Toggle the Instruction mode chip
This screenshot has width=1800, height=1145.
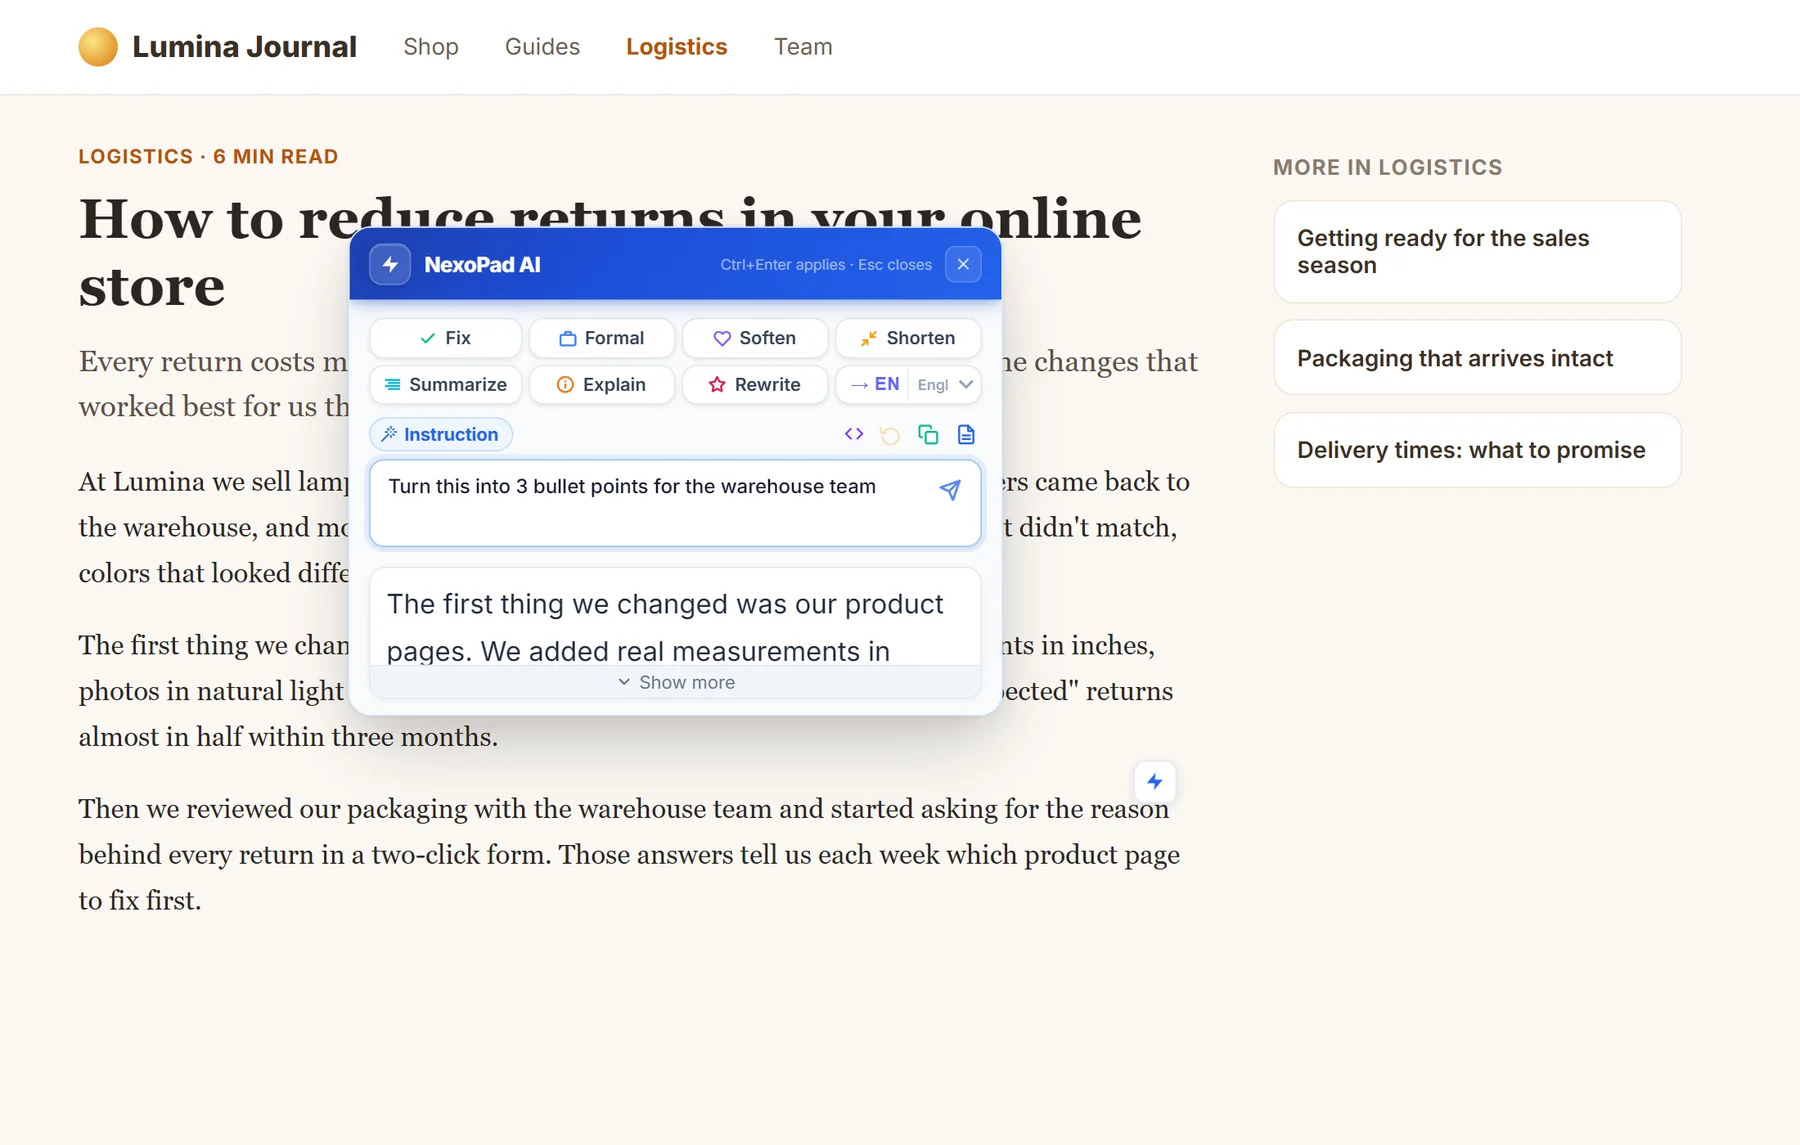[x=441, y=434]
